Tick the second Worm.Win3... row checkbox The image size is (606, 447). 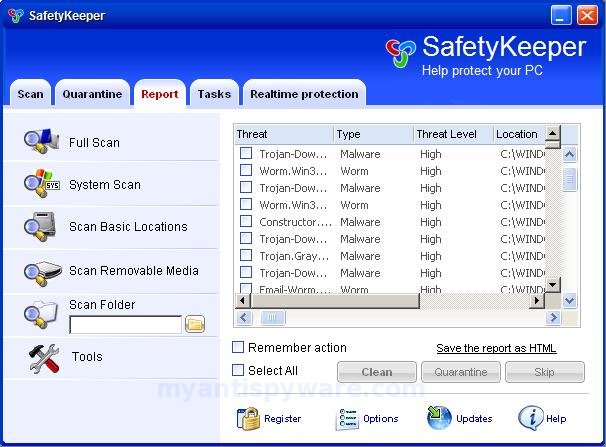246,204
